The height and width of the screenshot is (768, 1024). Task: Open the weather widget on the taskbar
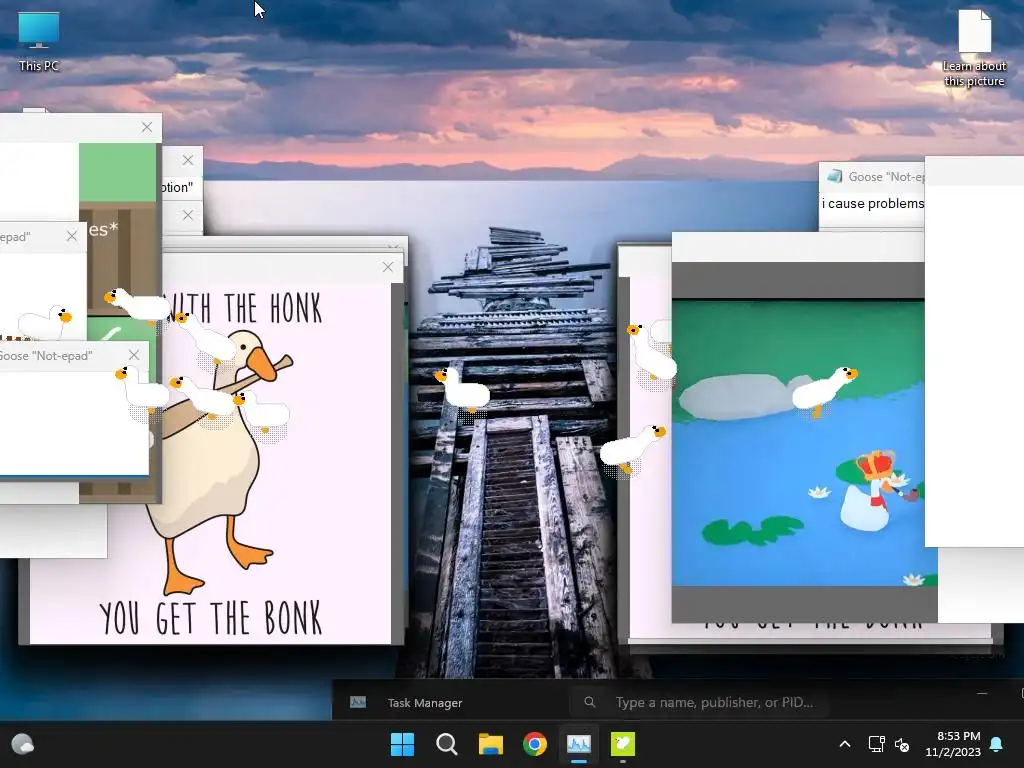tap(23, 744)
